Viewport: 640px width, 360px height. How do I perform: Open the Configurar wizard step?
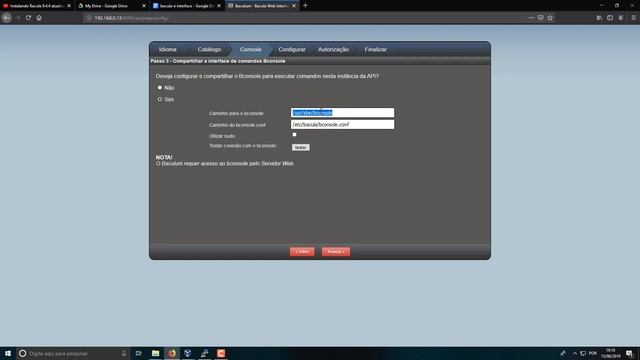pos(292,49)
